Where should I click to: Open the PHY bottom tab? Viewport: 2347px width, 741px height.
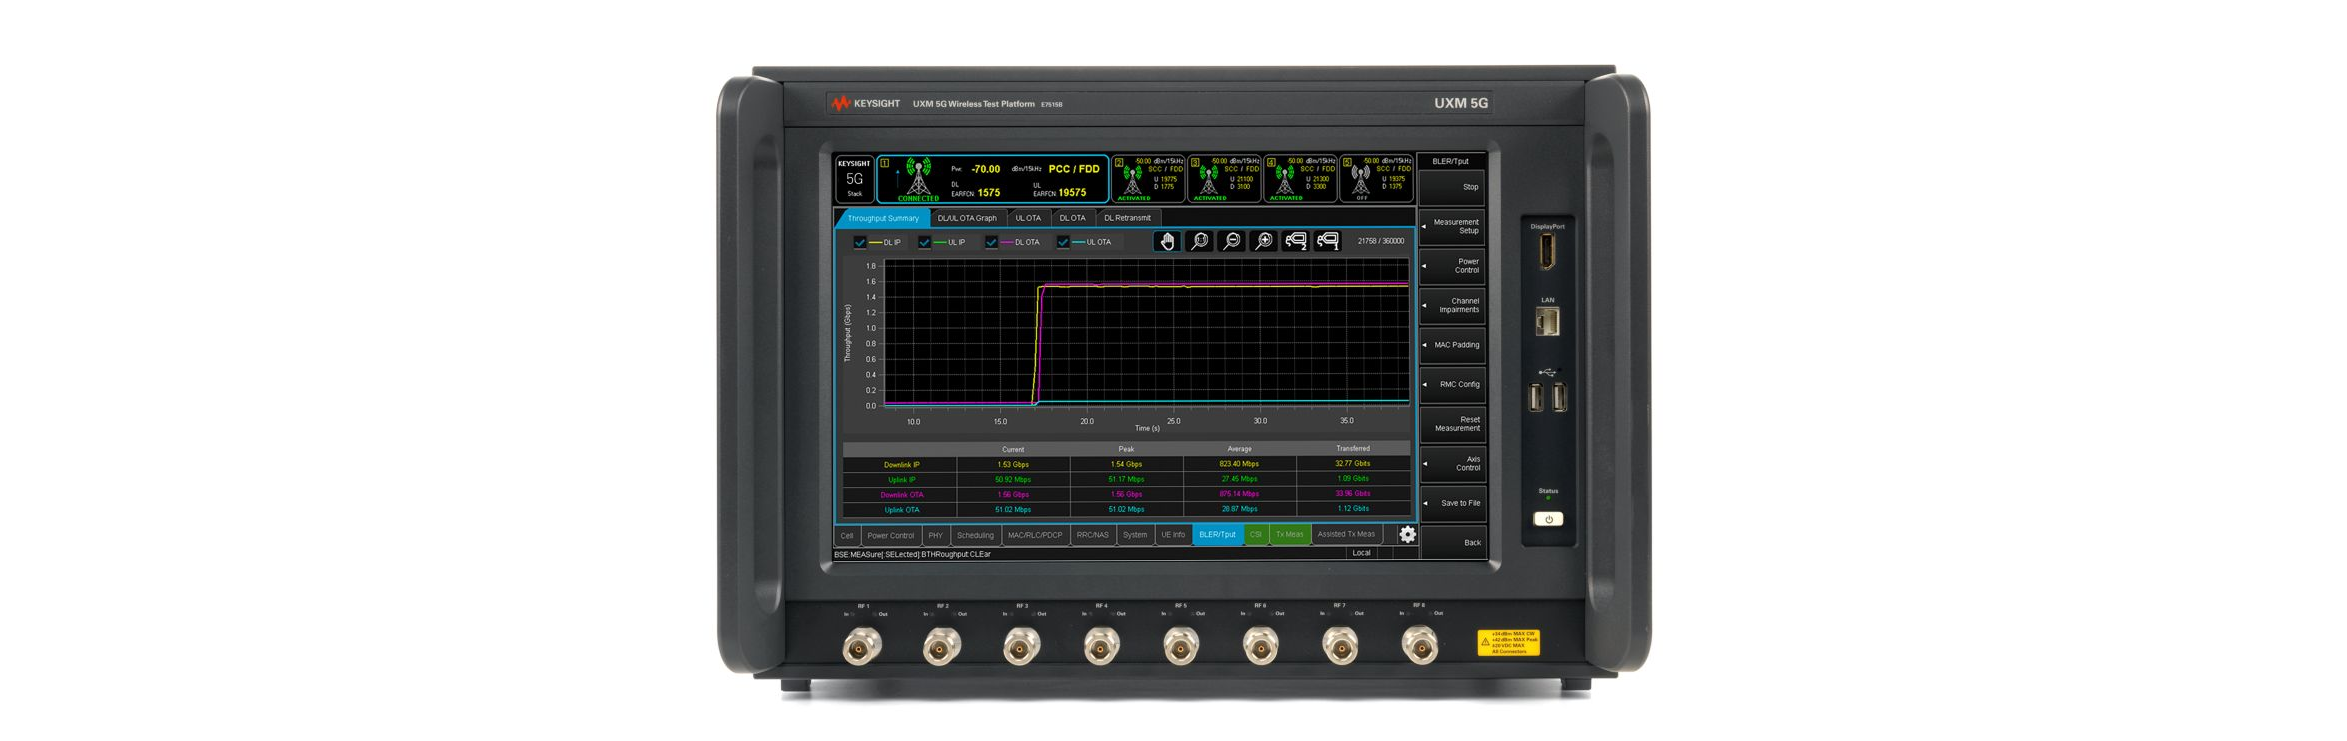coord(935,535)
